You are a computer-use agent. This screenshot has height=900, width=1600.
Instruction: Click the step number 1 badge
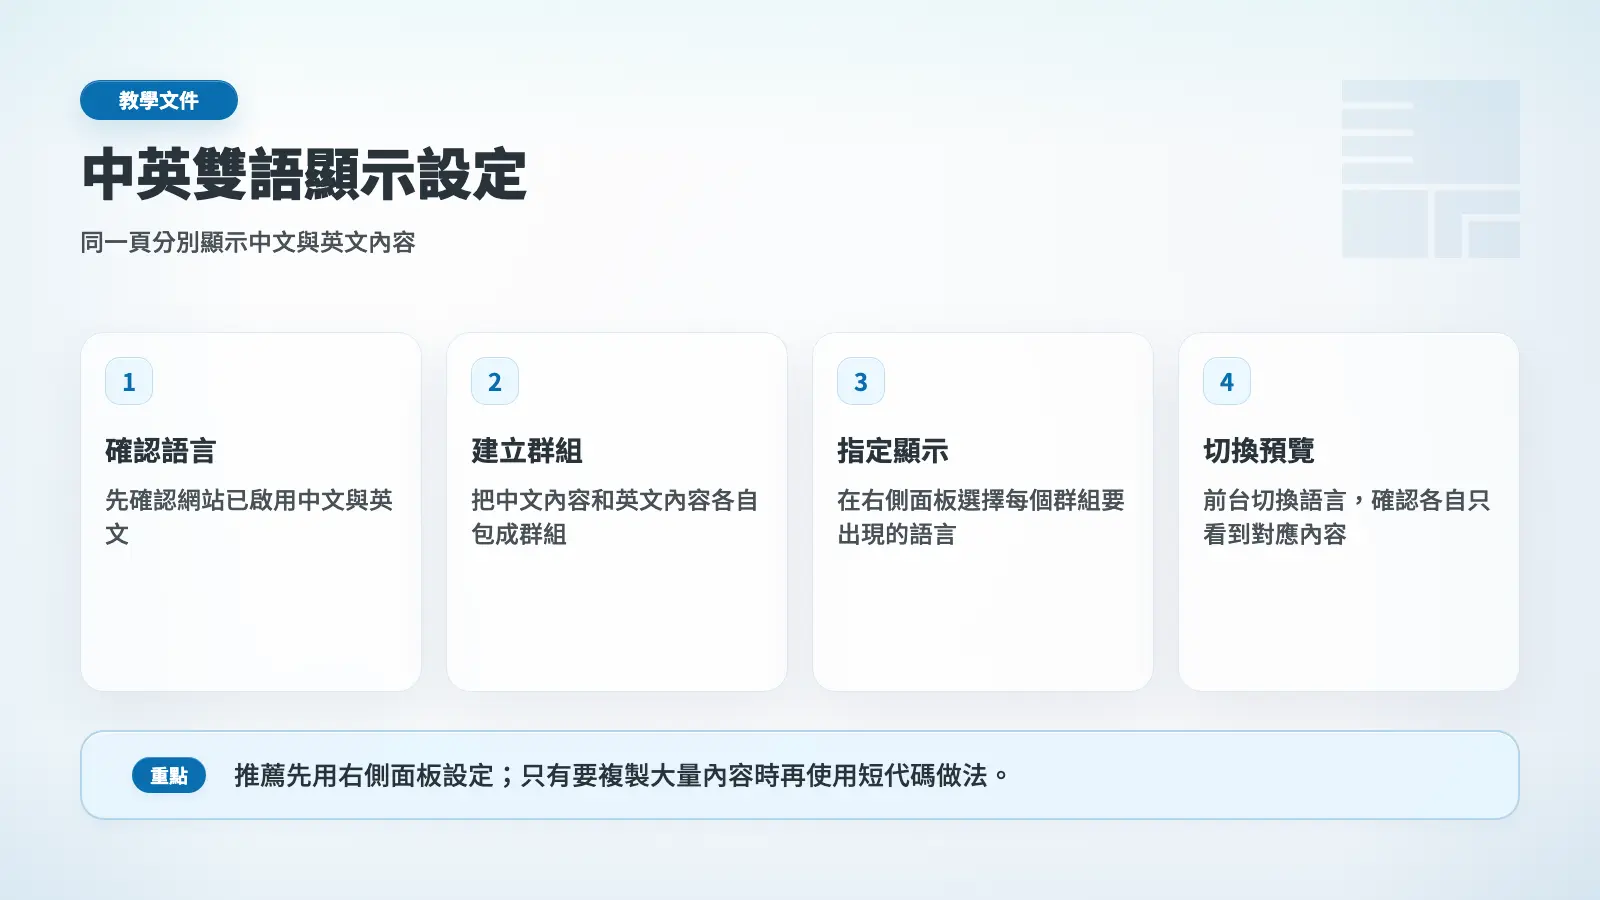pos(129,381)
